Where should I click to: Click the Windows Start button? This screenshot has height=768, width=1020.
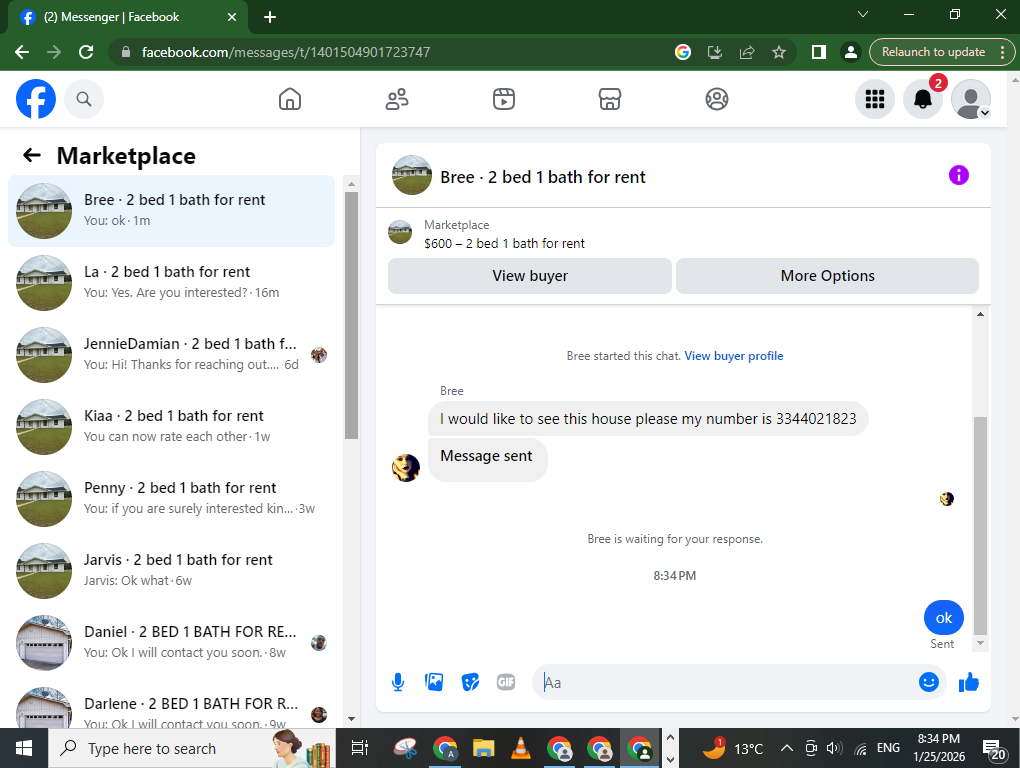(24, 748)
